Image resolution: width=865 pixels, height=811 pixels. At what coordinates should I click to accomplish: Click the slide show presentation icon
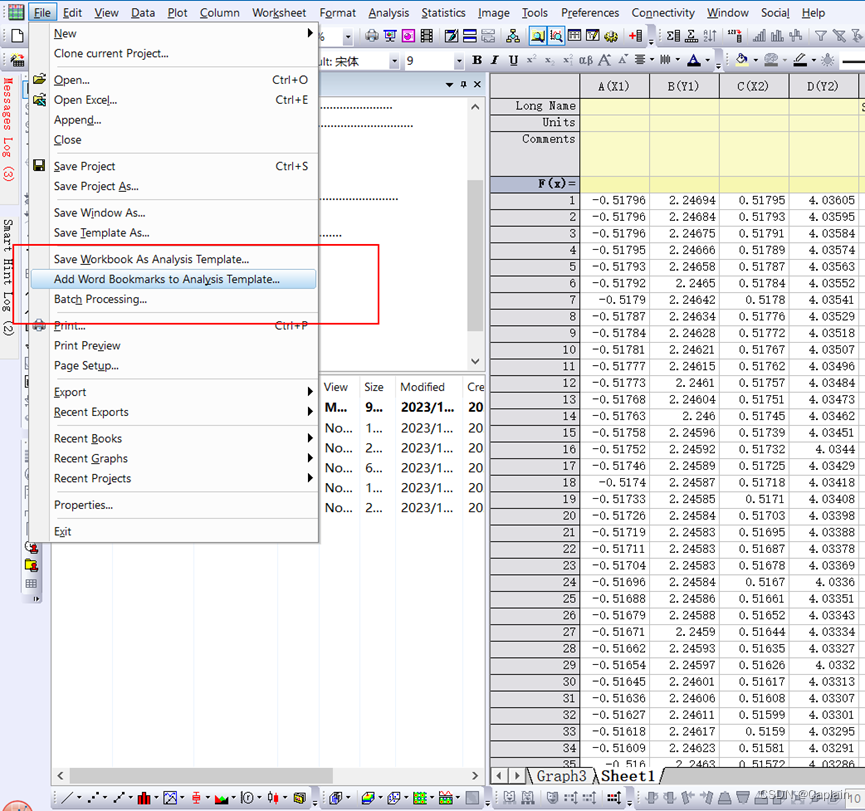390,36
